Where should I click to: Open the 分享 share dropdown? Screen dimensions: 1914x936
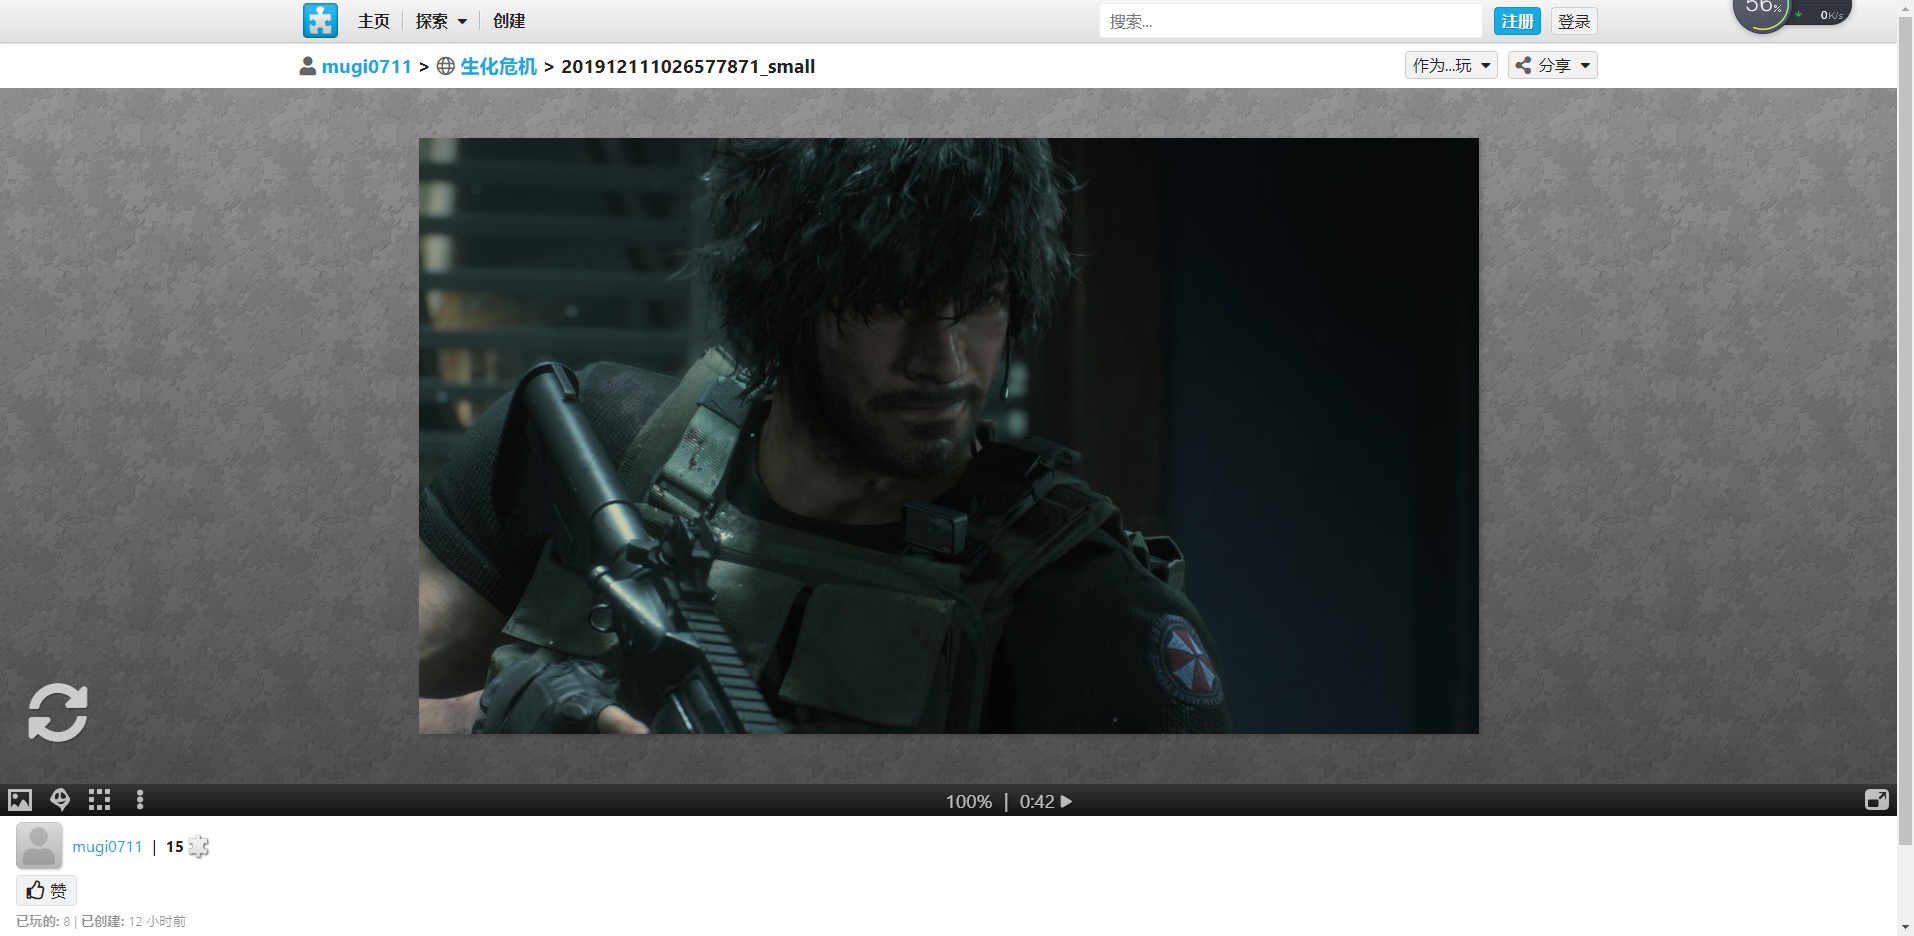pyautogui.click(x=1552, y=66)
